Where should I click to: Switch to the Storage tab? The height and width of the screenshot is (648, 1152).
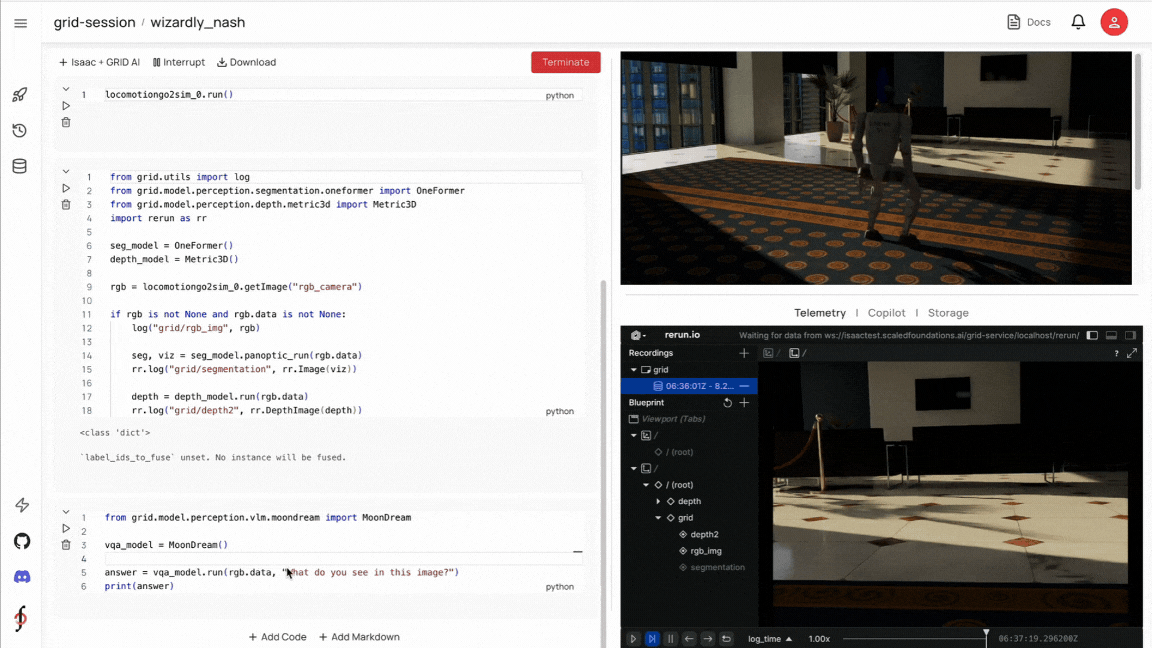point(948,313)
